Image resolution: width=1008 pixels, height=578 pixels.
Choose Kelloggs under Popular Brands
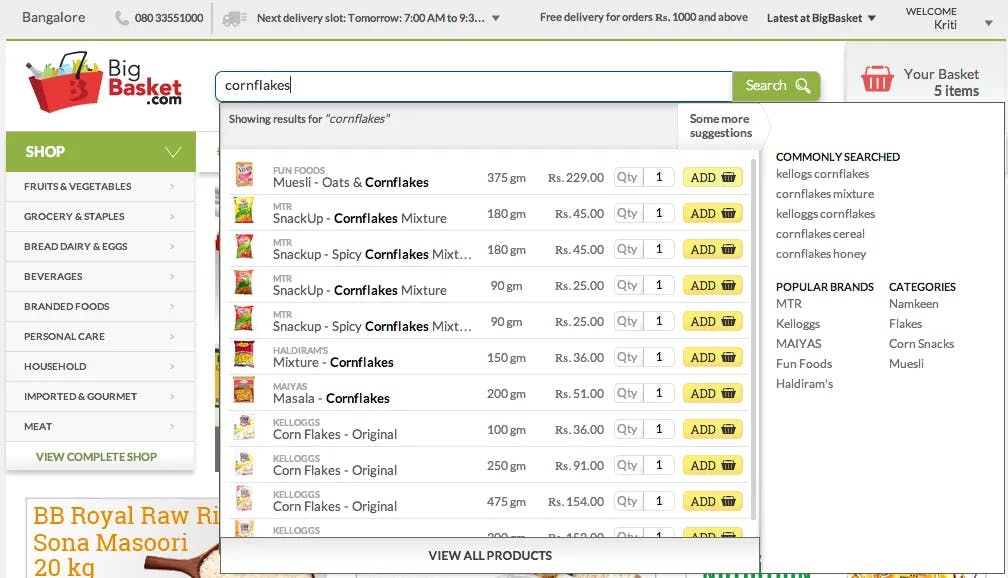798,323
